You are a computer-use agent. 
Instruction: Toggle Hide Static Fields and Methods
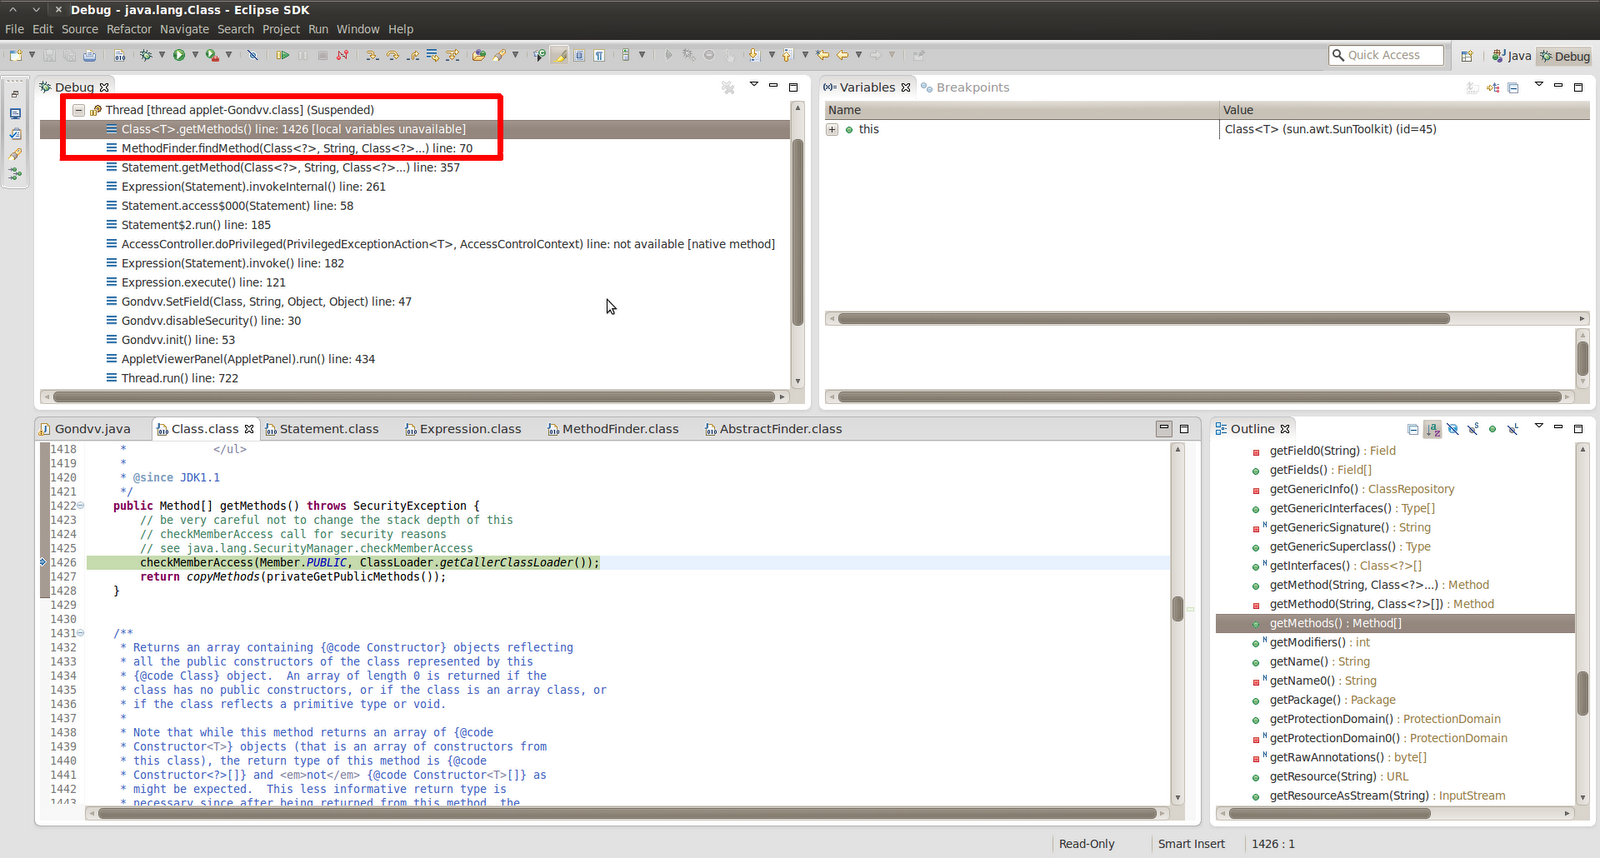[1473, 429]
